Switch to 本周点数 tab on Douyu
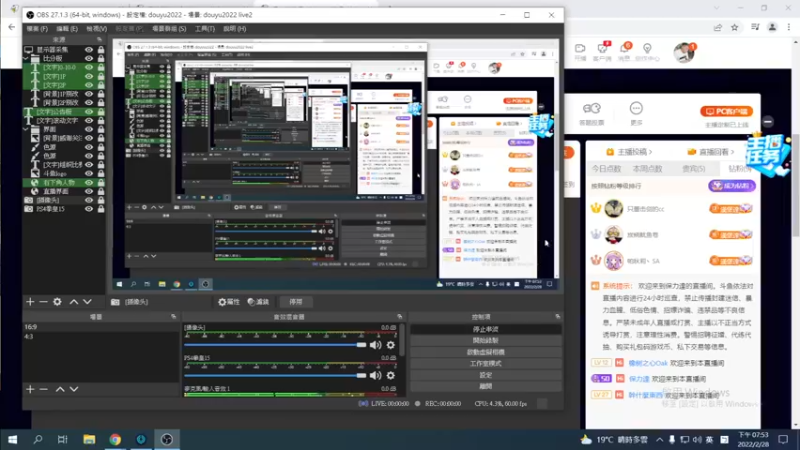The width and height of the screenshot is (800, 450). 647,169
